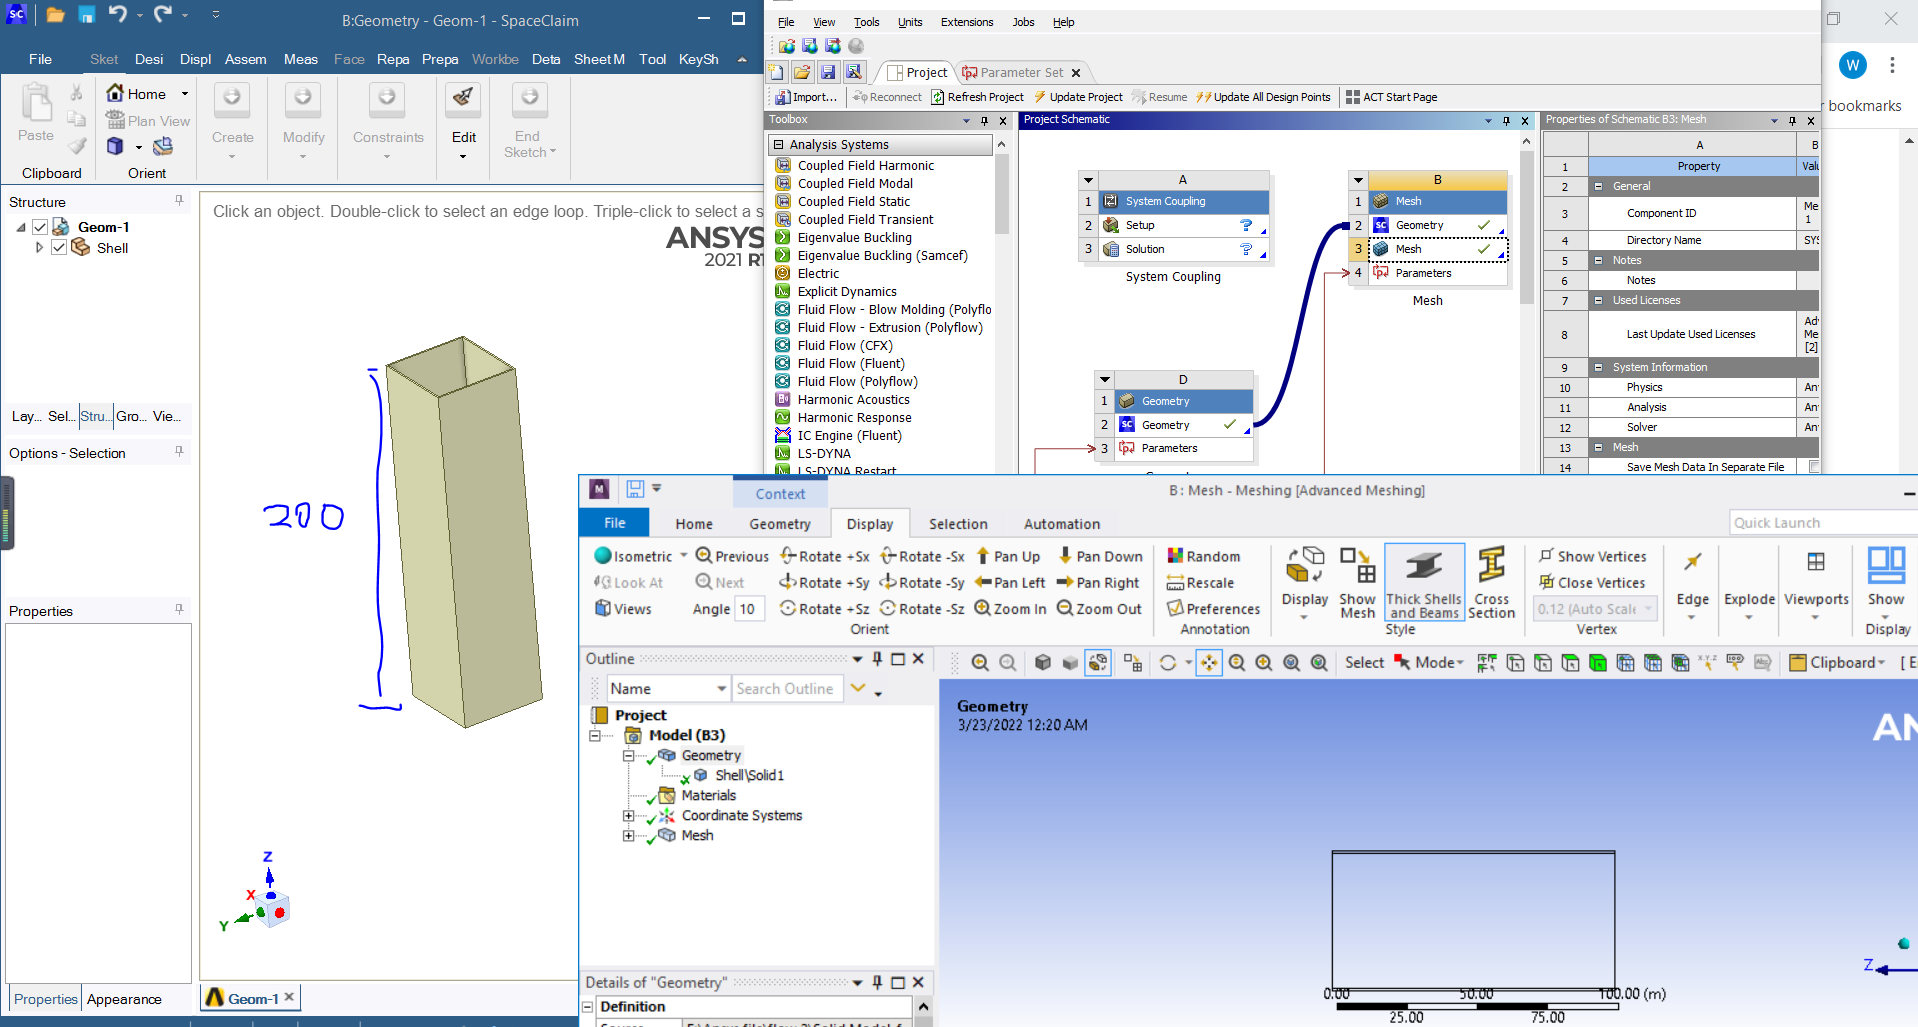Click Zoom Out in Orient group

point(1099,608)
